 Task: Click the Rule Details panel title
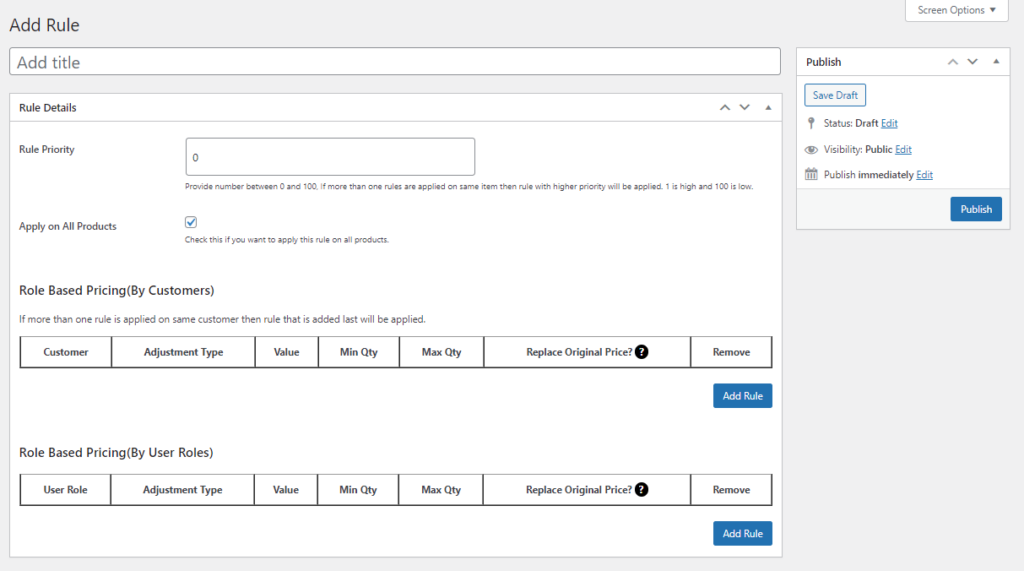point(48,108)
